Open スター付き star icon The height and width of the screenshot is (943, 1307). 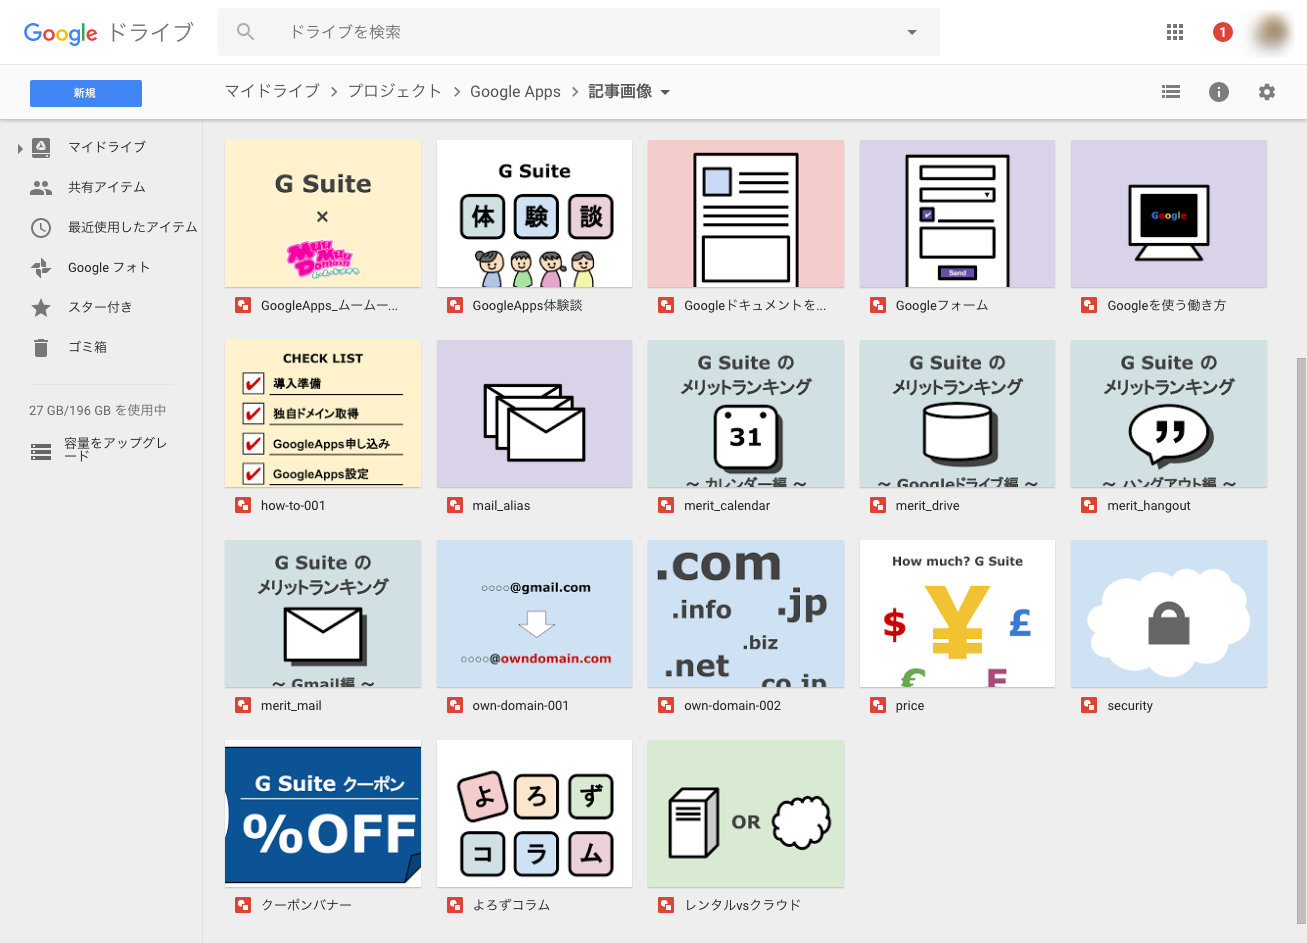click(41, 307)
